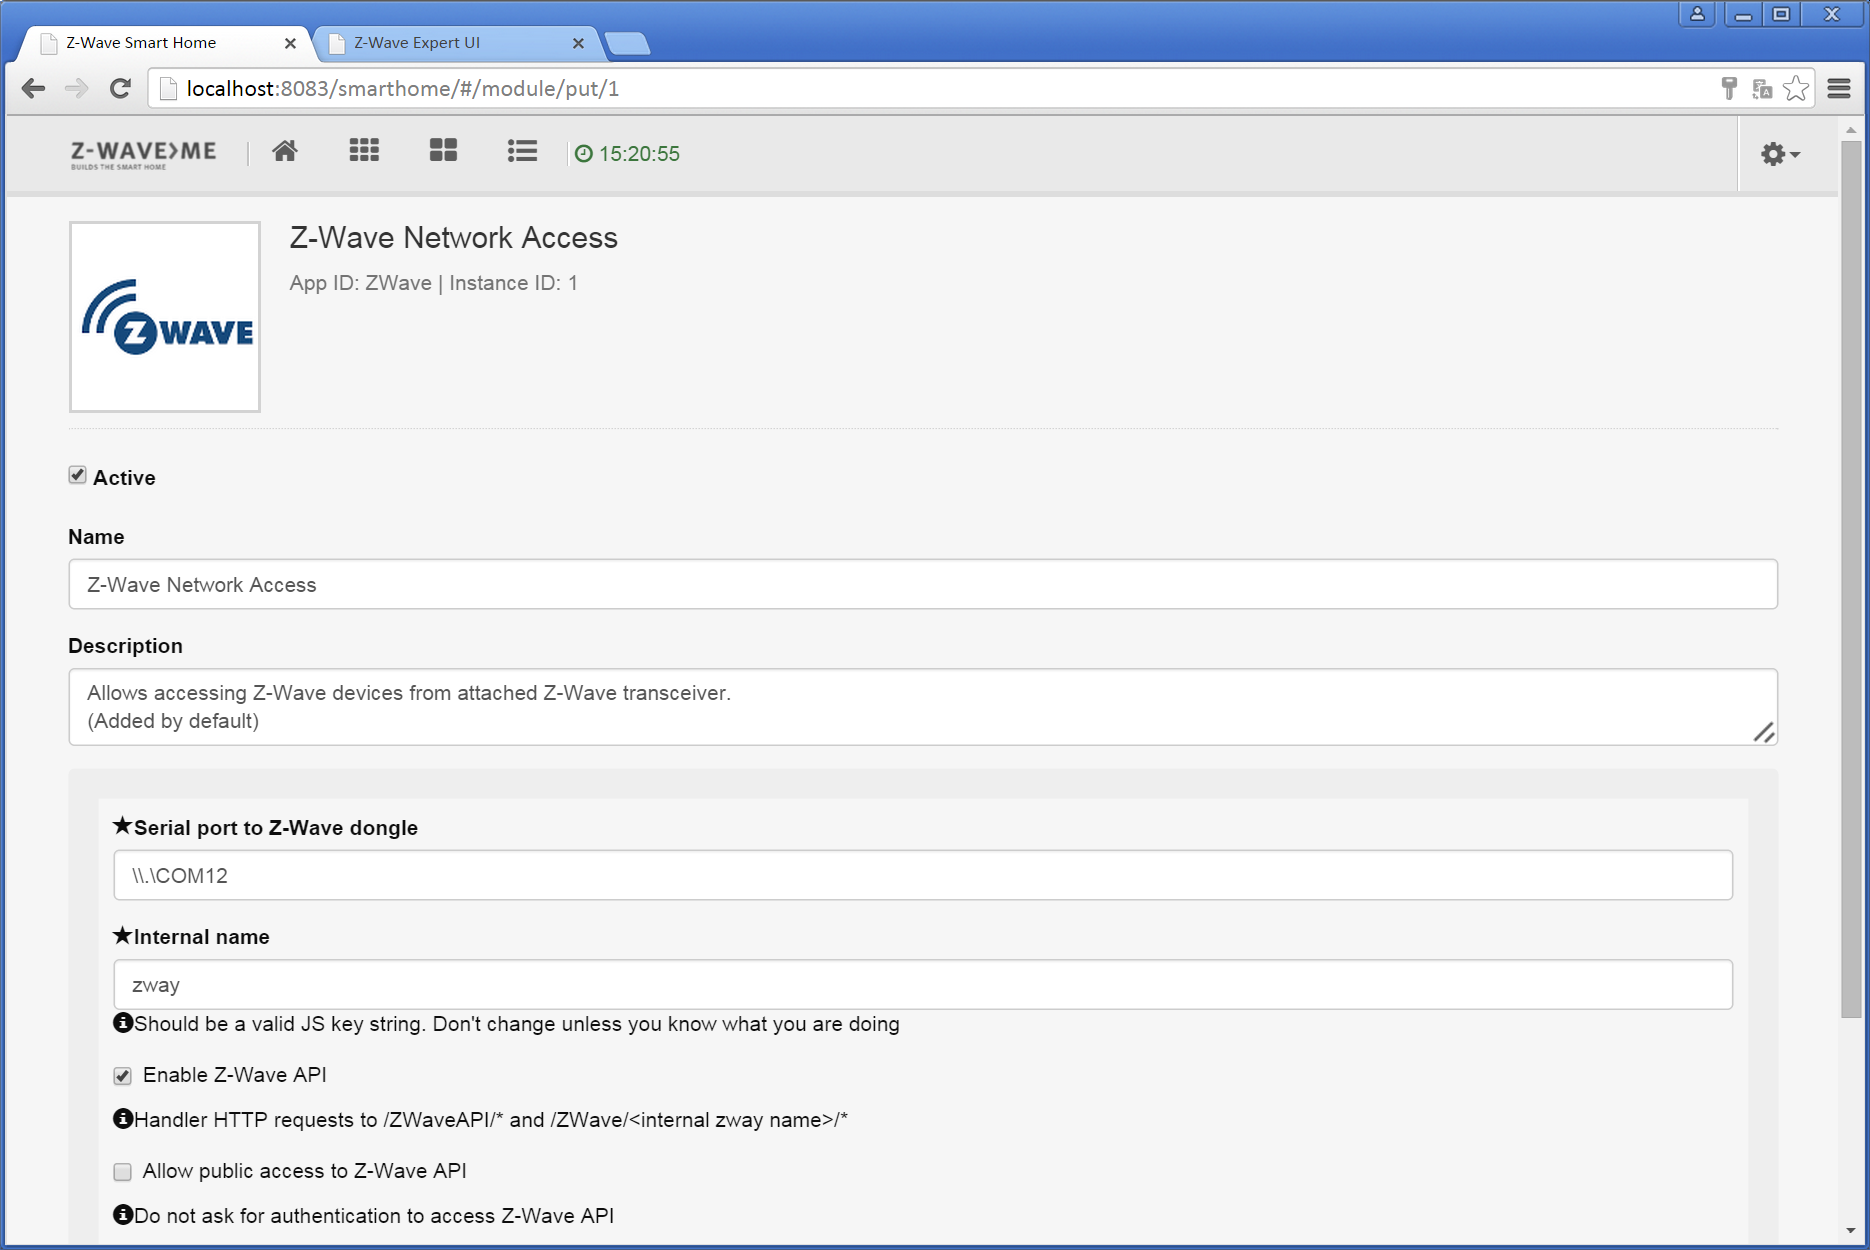The height and width of the screenshot is (1250, 1870).
Task: Open the list events view icon
Action: point(522,151)
